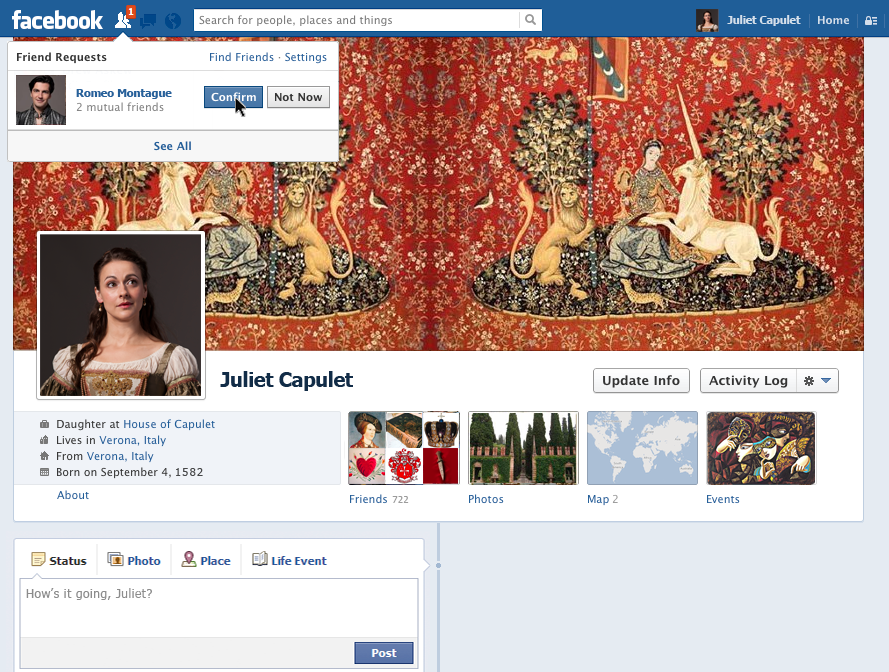
Task: Click the privacy lock icon in header
Action: coord(869,20)
